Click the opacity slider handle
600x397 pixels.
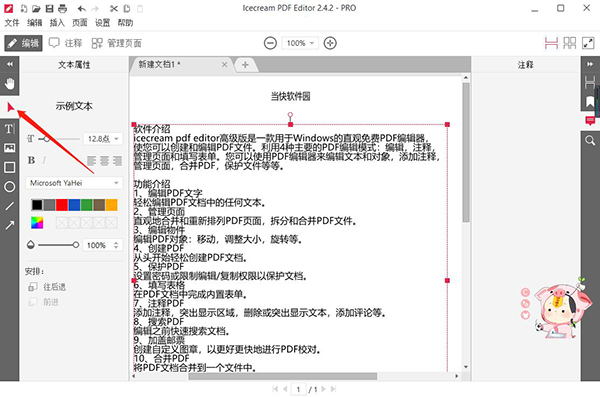point(76,245)
